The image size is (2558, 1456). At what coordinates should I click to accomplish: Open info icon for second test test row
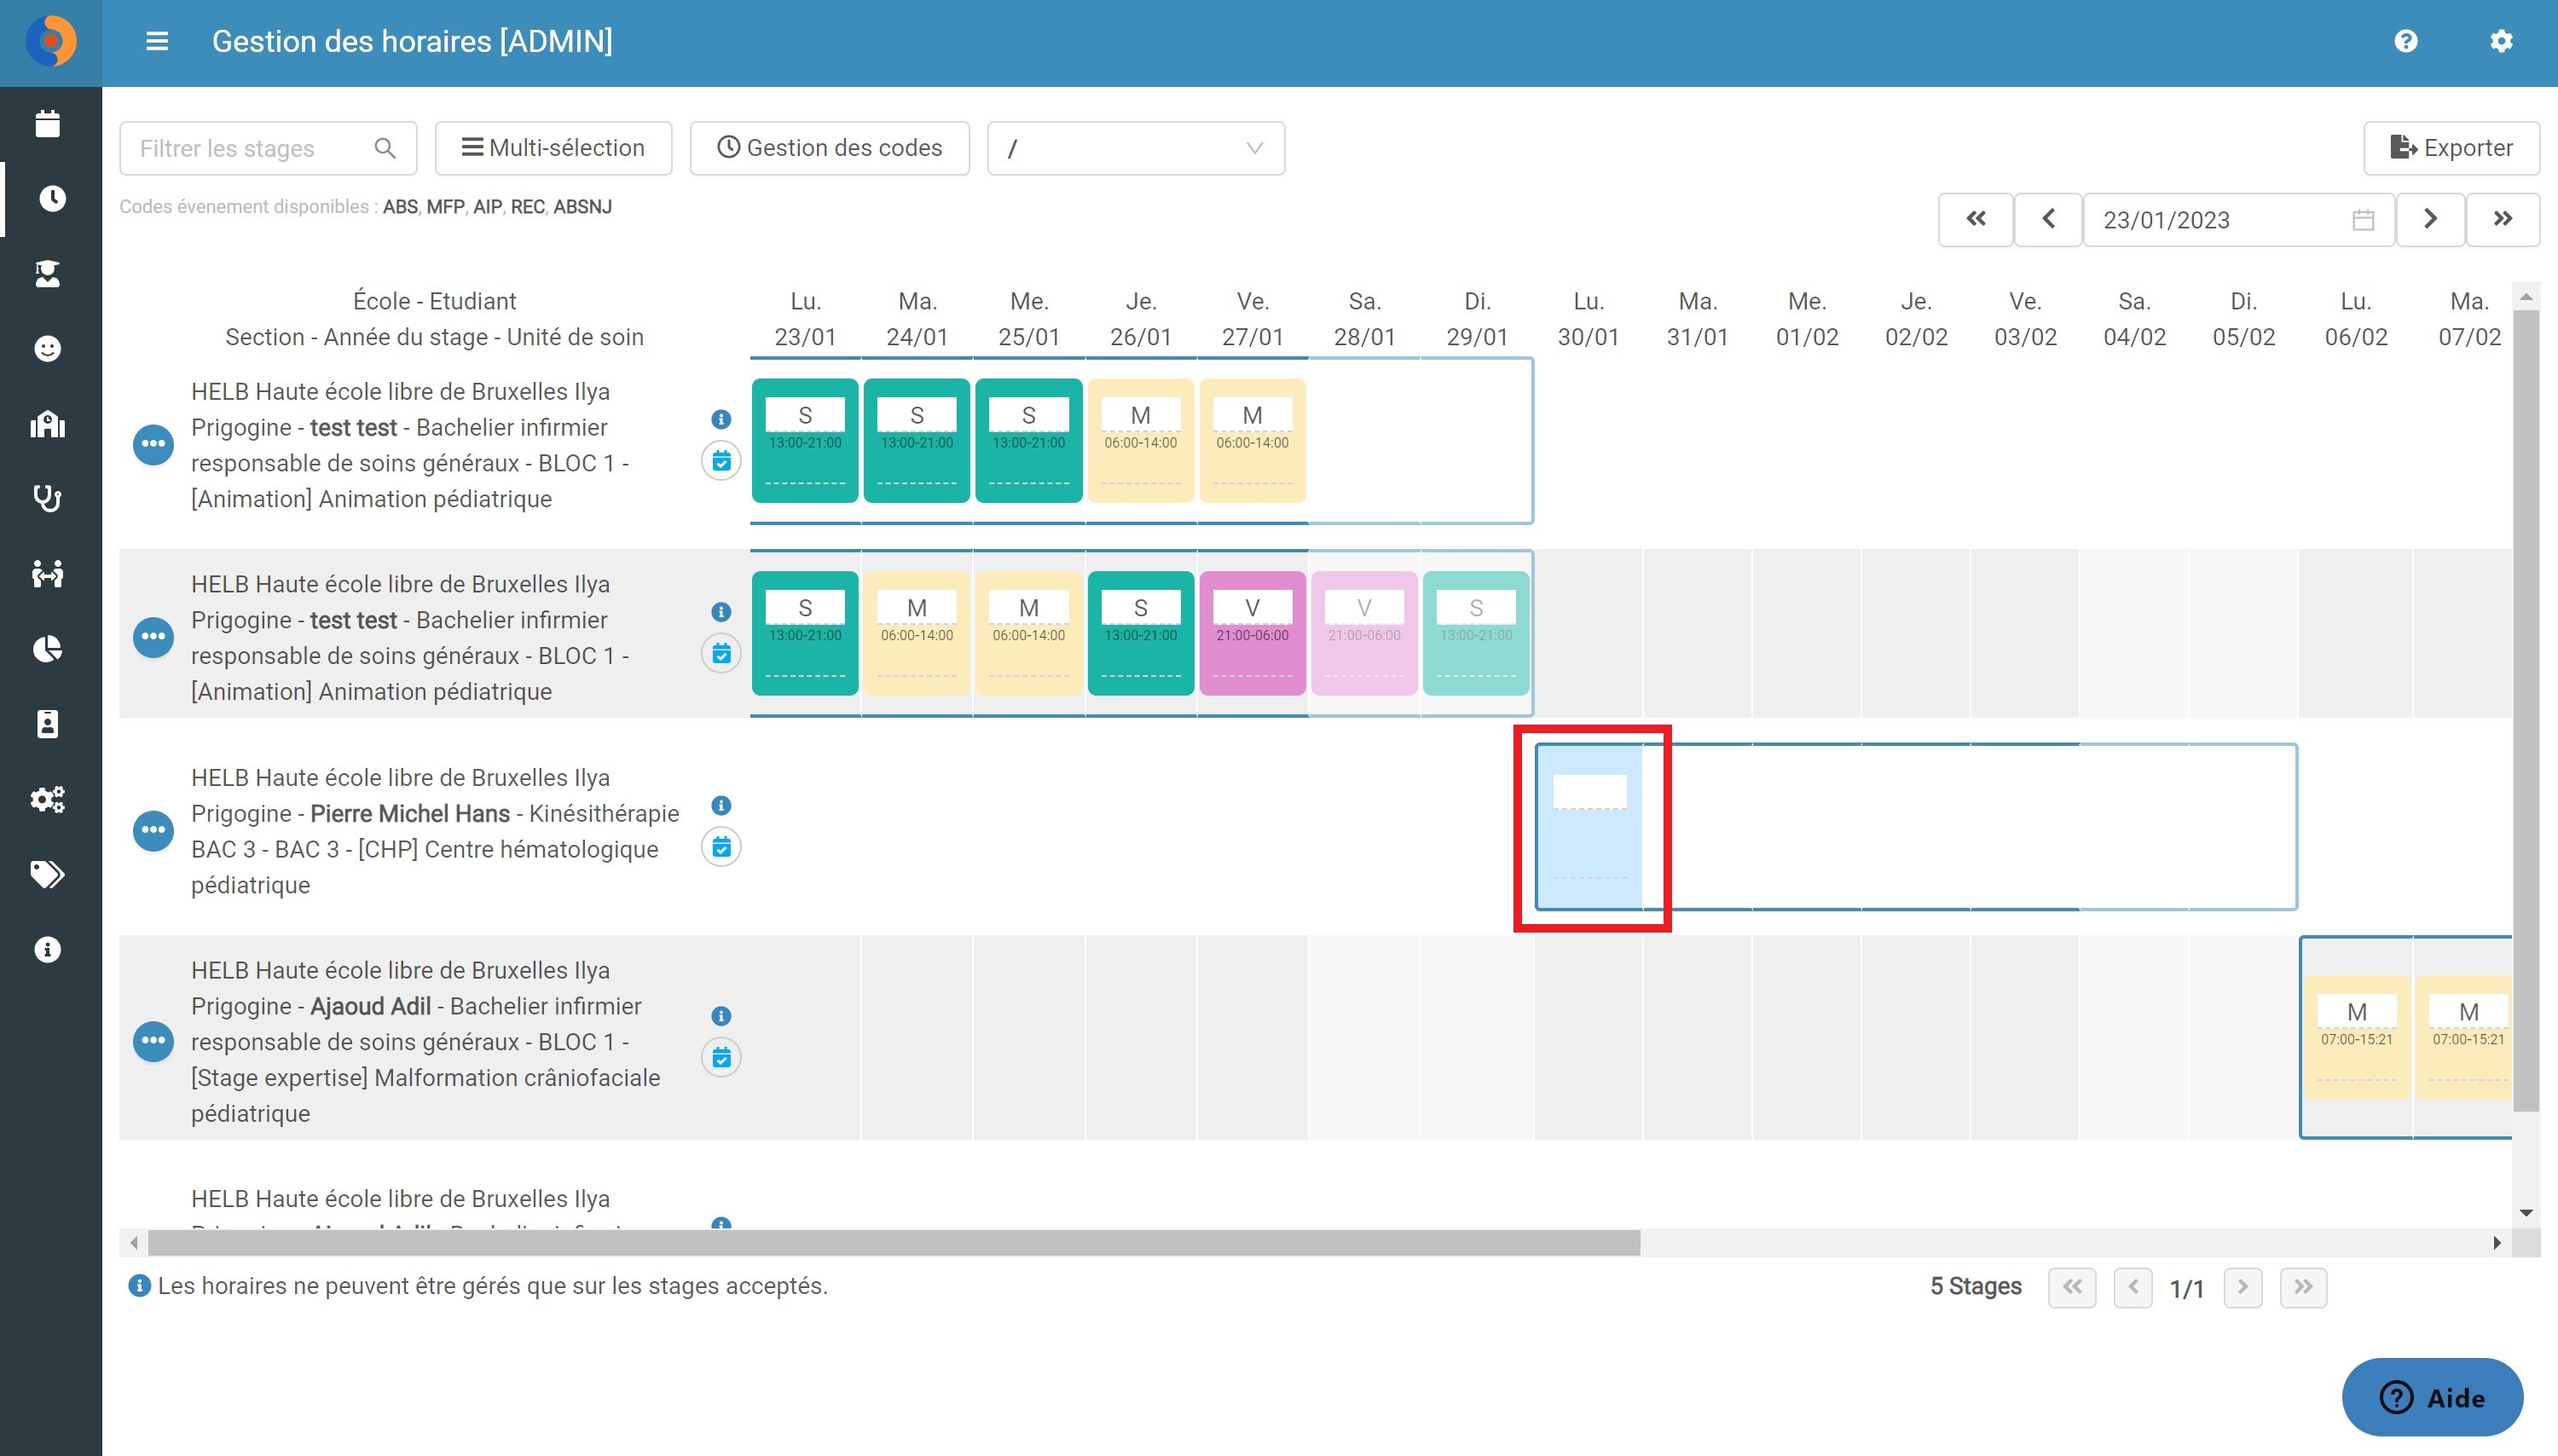tap(721, 612)
